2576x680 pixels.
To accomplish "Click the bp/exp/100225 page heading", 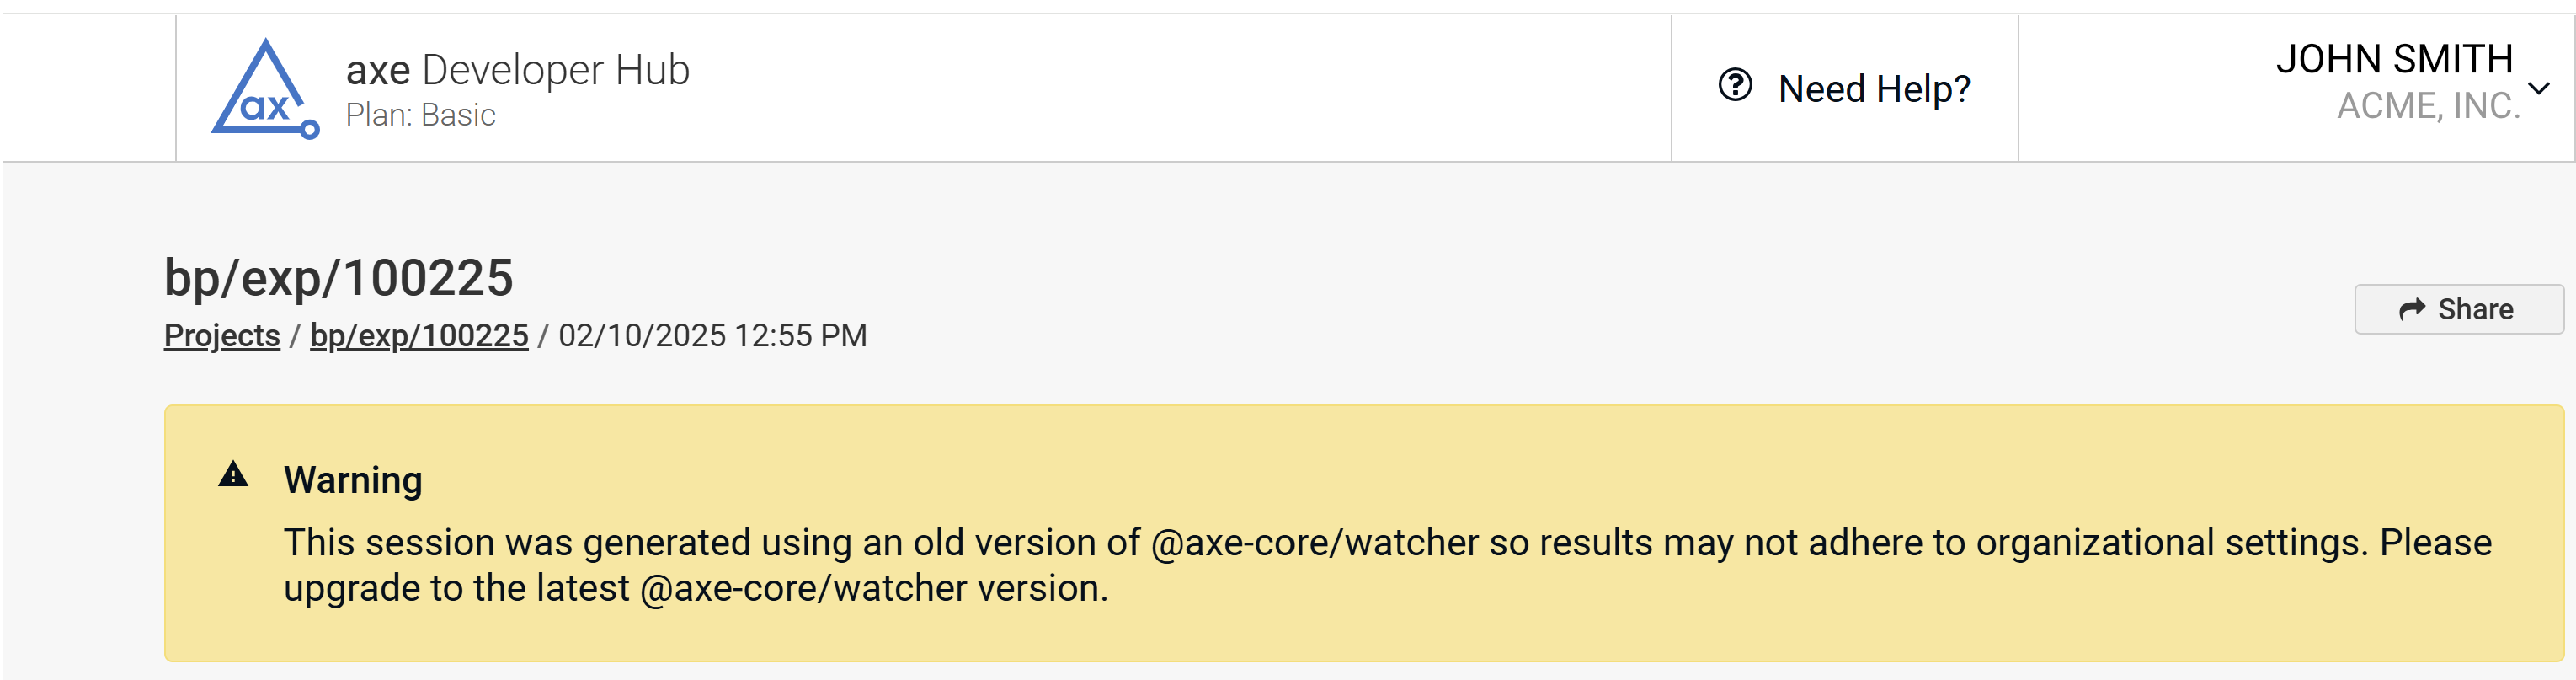I will (x=338, y=277).
